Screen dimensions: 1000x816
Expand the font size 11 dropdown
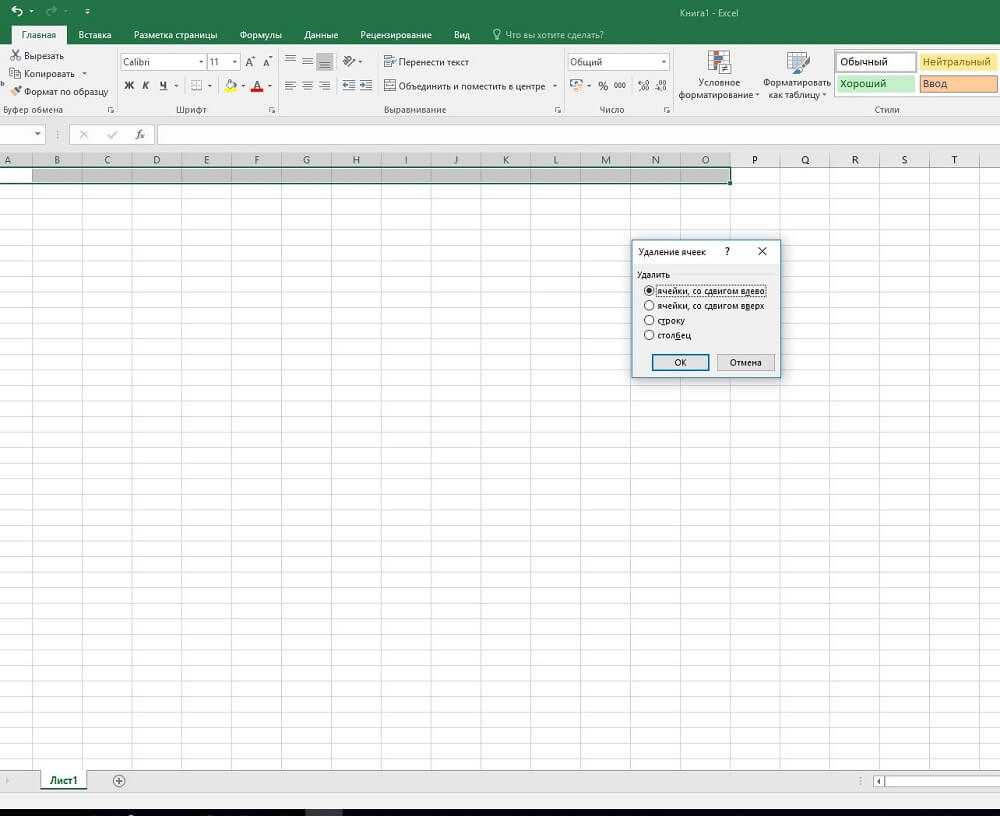coord(235,62)
